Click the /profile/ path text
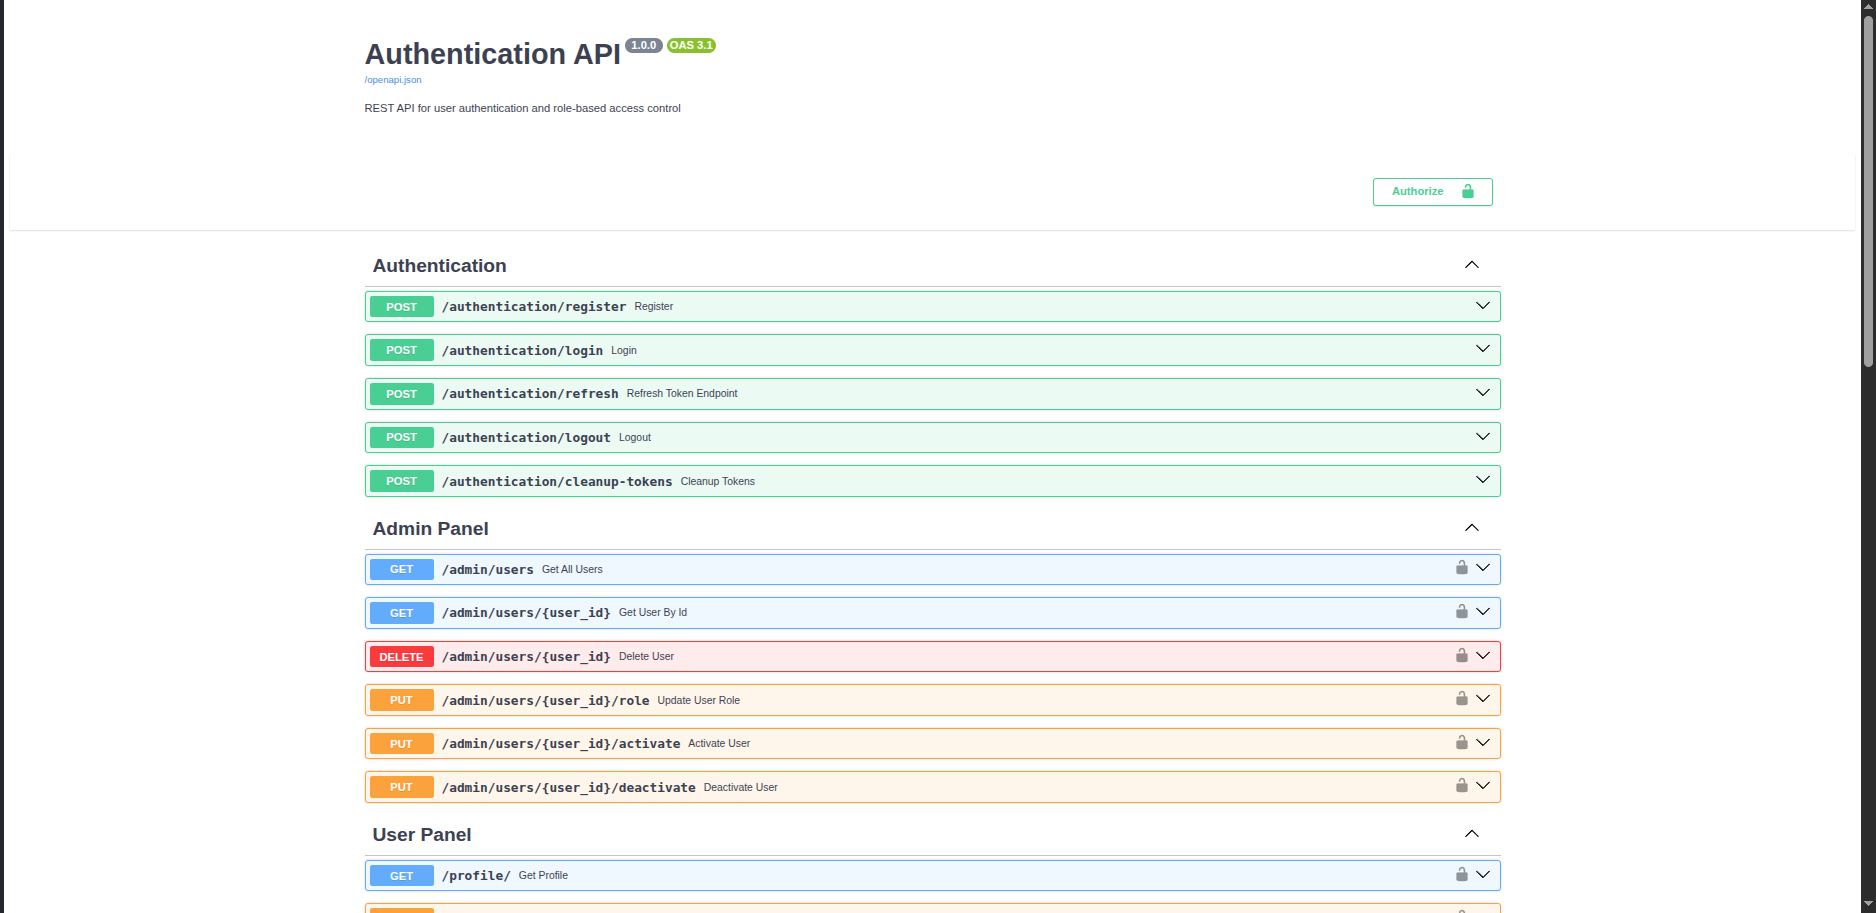1876x913 pixels. pos(476,876)
